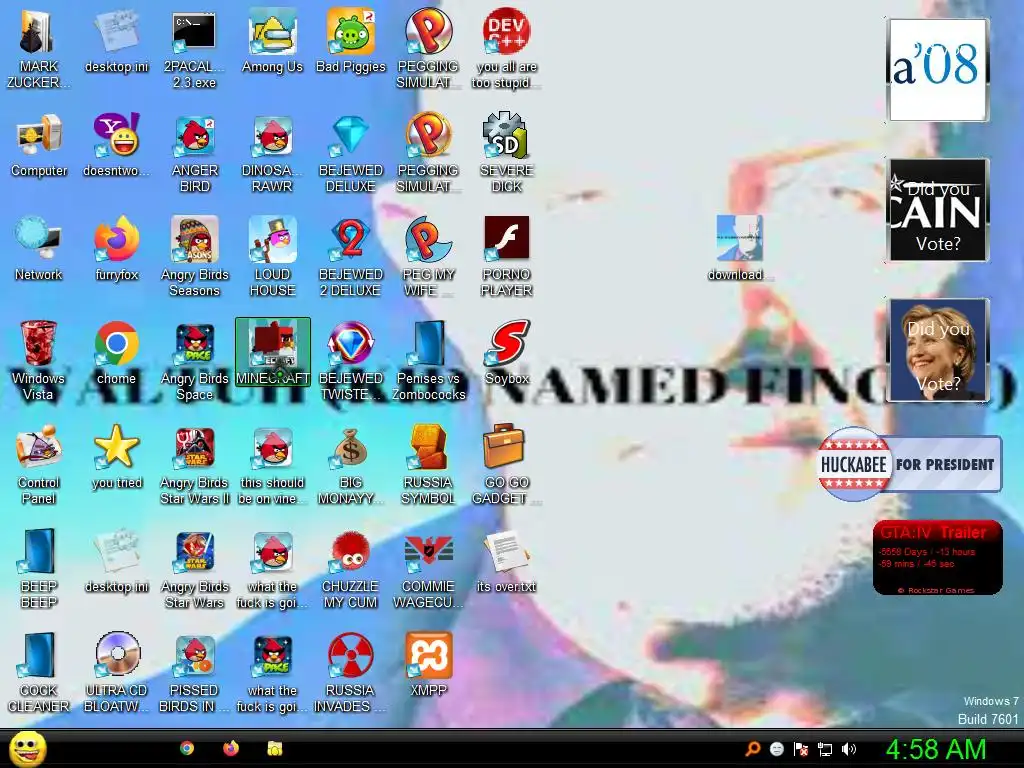Open Firefox from the taskbar
Screen dimensions: 1024x768
[x=231, y=748]
